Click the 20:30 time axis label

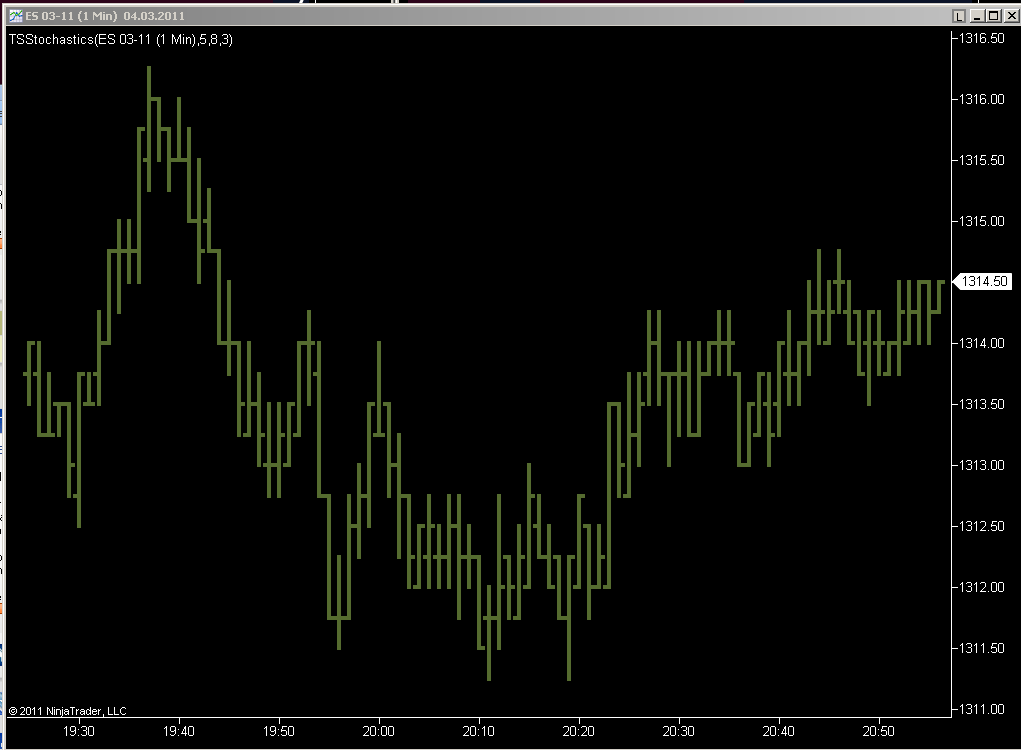(x=678, y=731)
